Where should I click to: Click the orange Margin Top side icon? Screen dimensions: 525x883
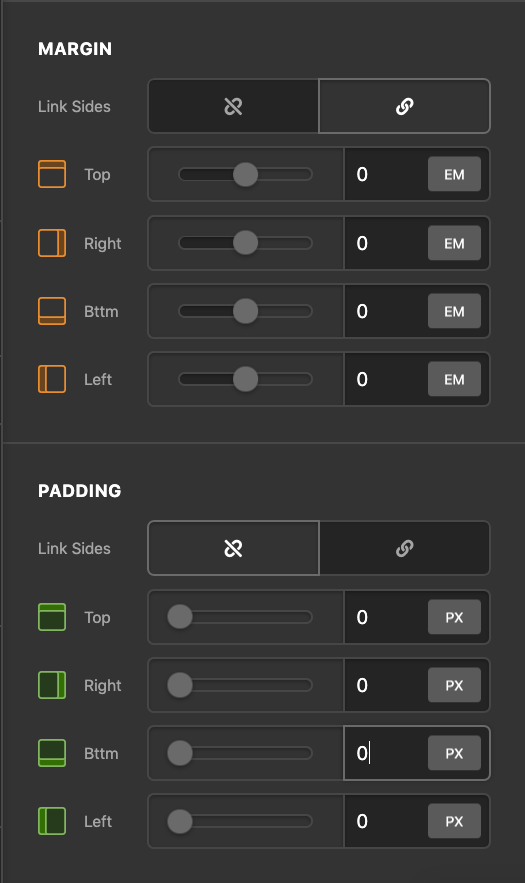coord(52,174)
